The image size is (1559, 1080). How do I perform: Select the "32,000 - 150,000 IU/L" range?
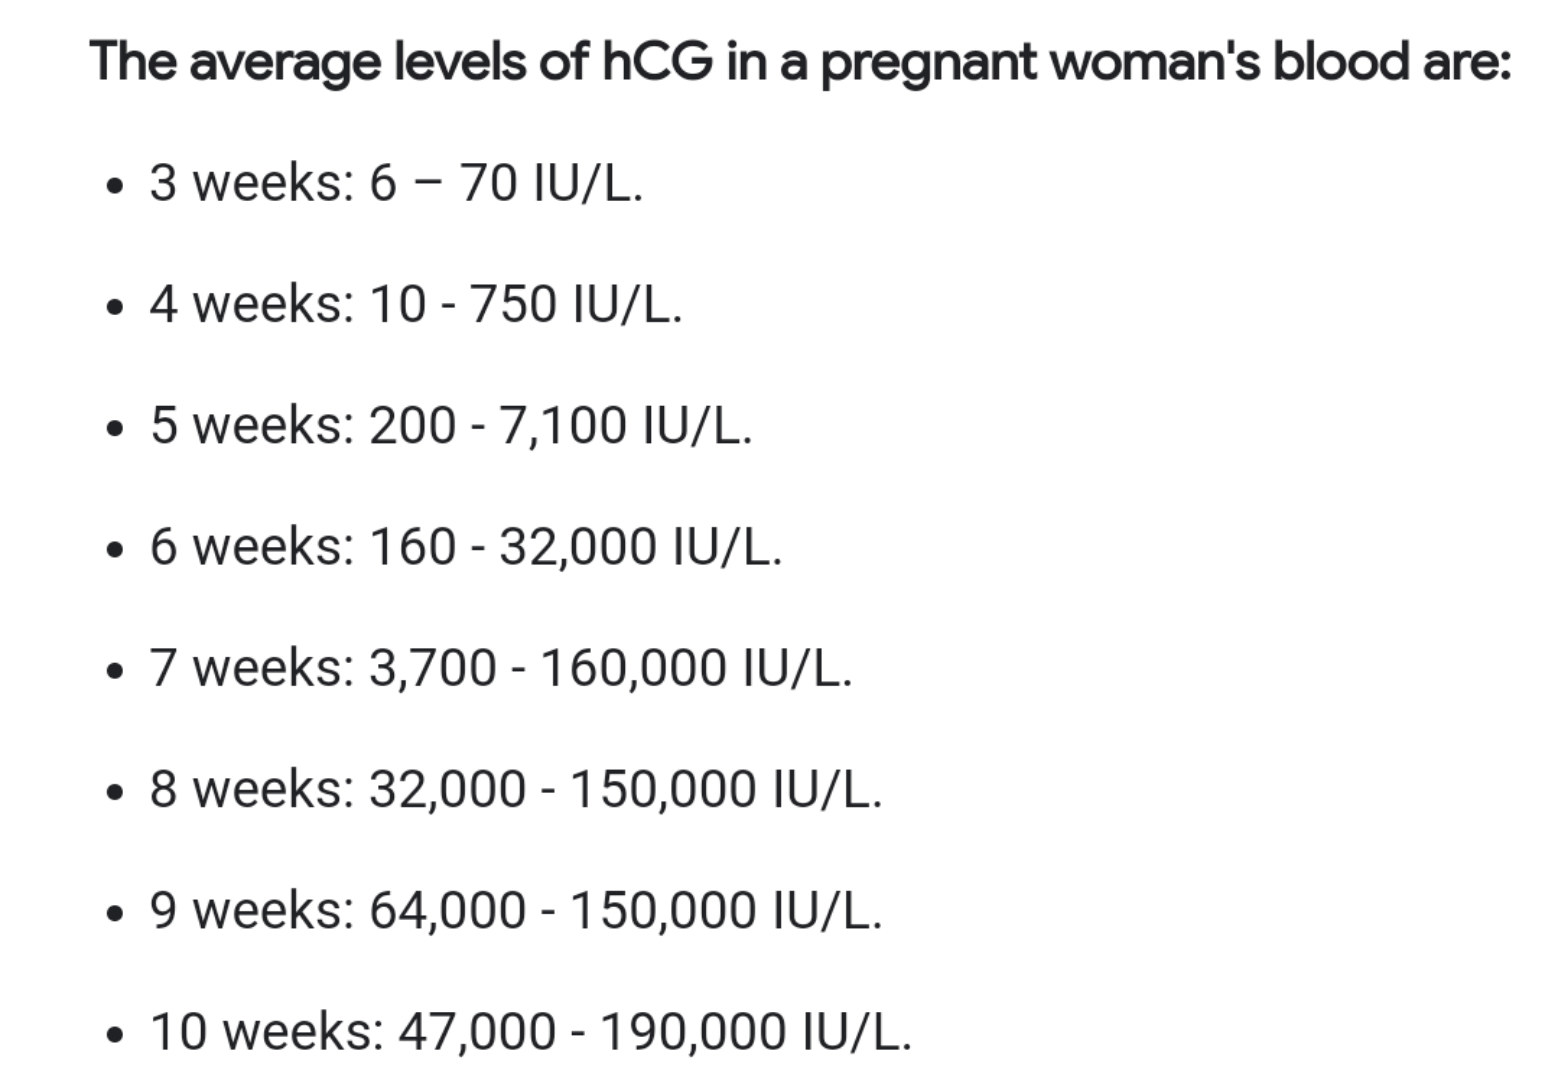pos(625,789)
